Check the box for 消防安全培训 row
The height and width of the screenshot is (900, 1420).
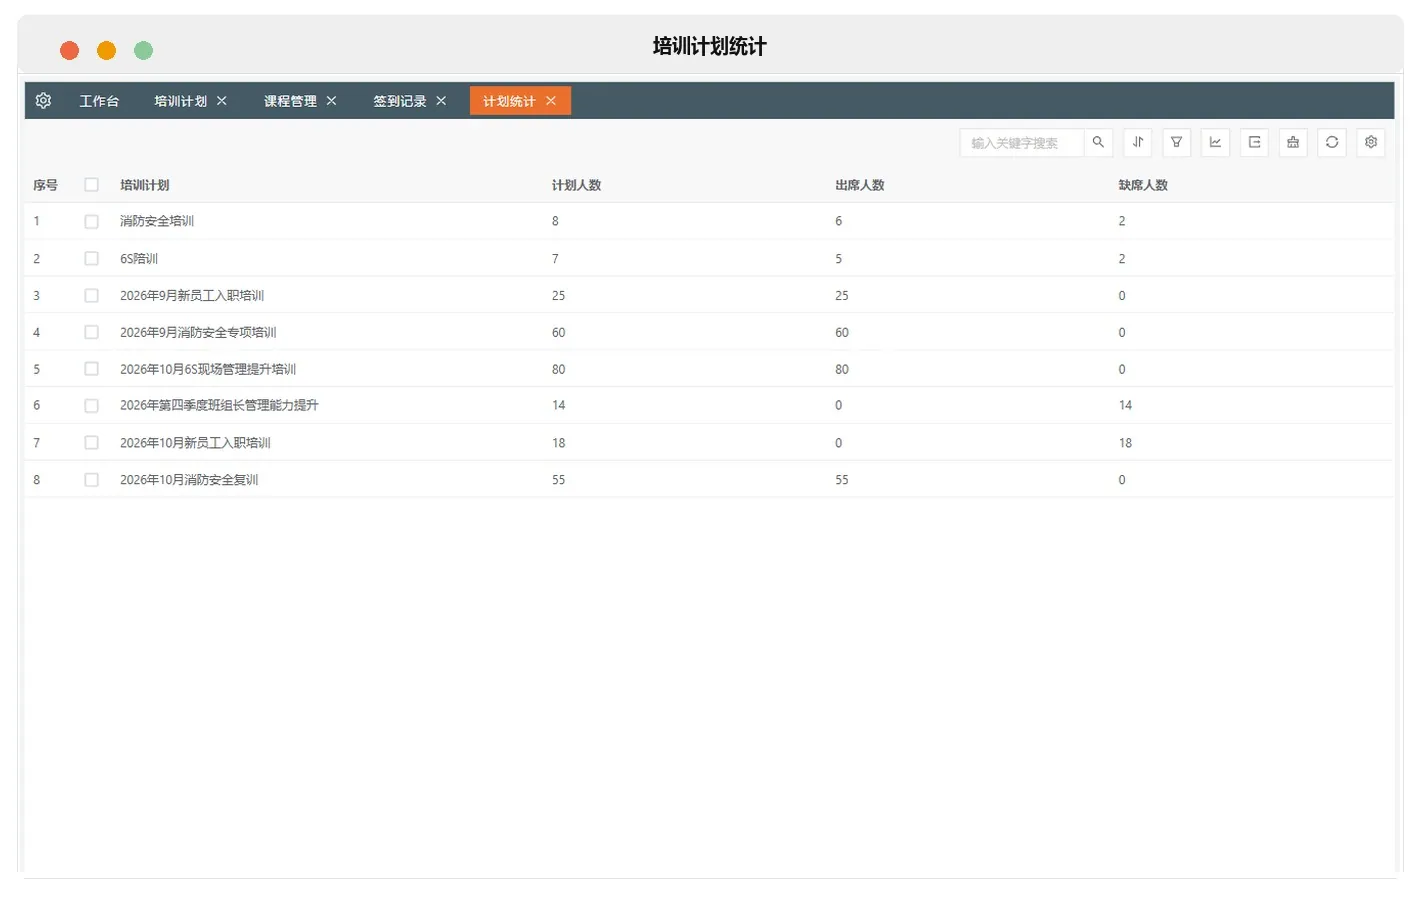point(91,221)
